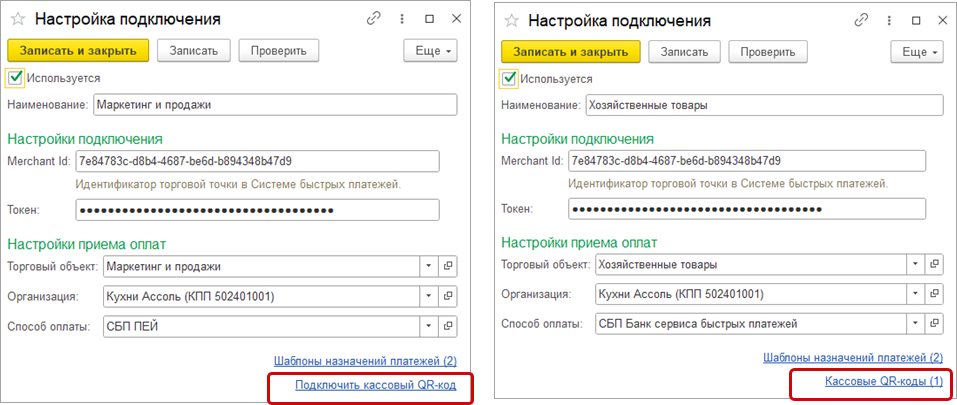Viewport: 957px width, 405px height.
Task: Click Организация field in right window
Action: tap(750, 294)
